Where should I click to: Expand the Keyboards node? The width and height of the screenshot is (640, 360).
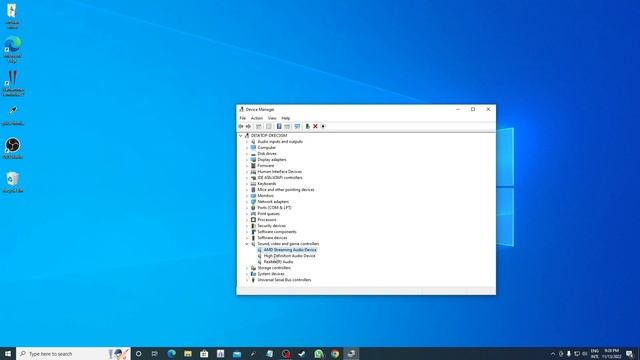tap(247, 184)
